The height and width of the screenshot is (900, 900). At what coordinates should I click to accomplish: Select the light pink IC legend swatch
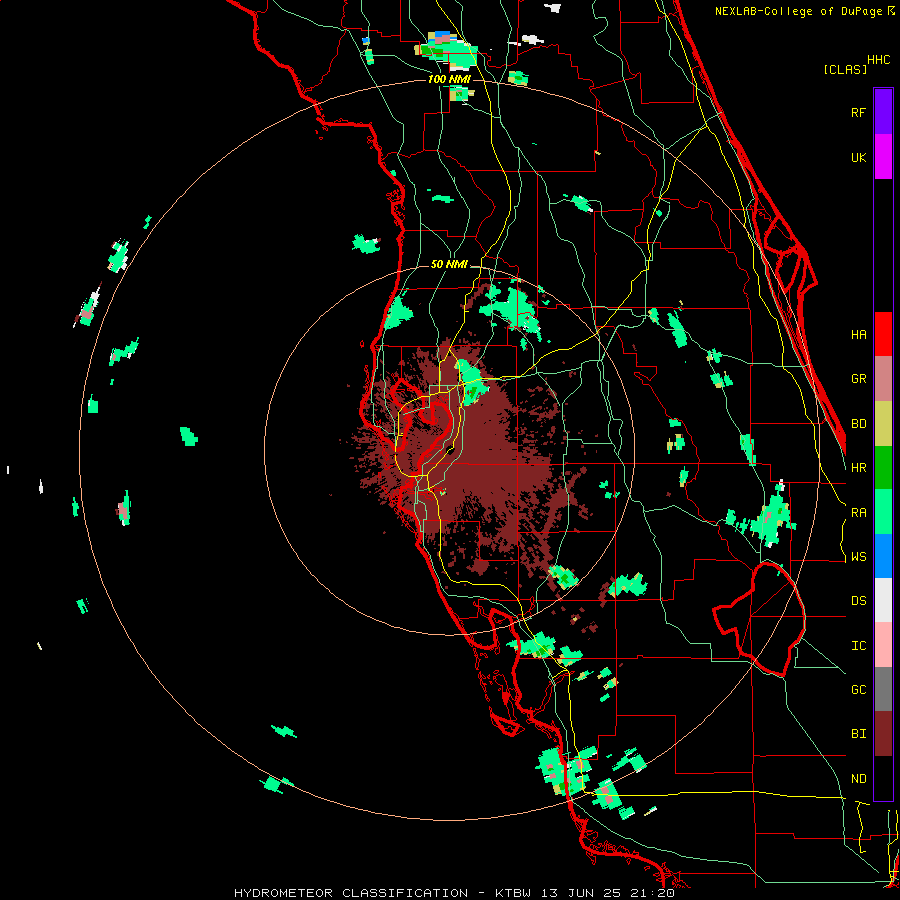pos(883,645)
